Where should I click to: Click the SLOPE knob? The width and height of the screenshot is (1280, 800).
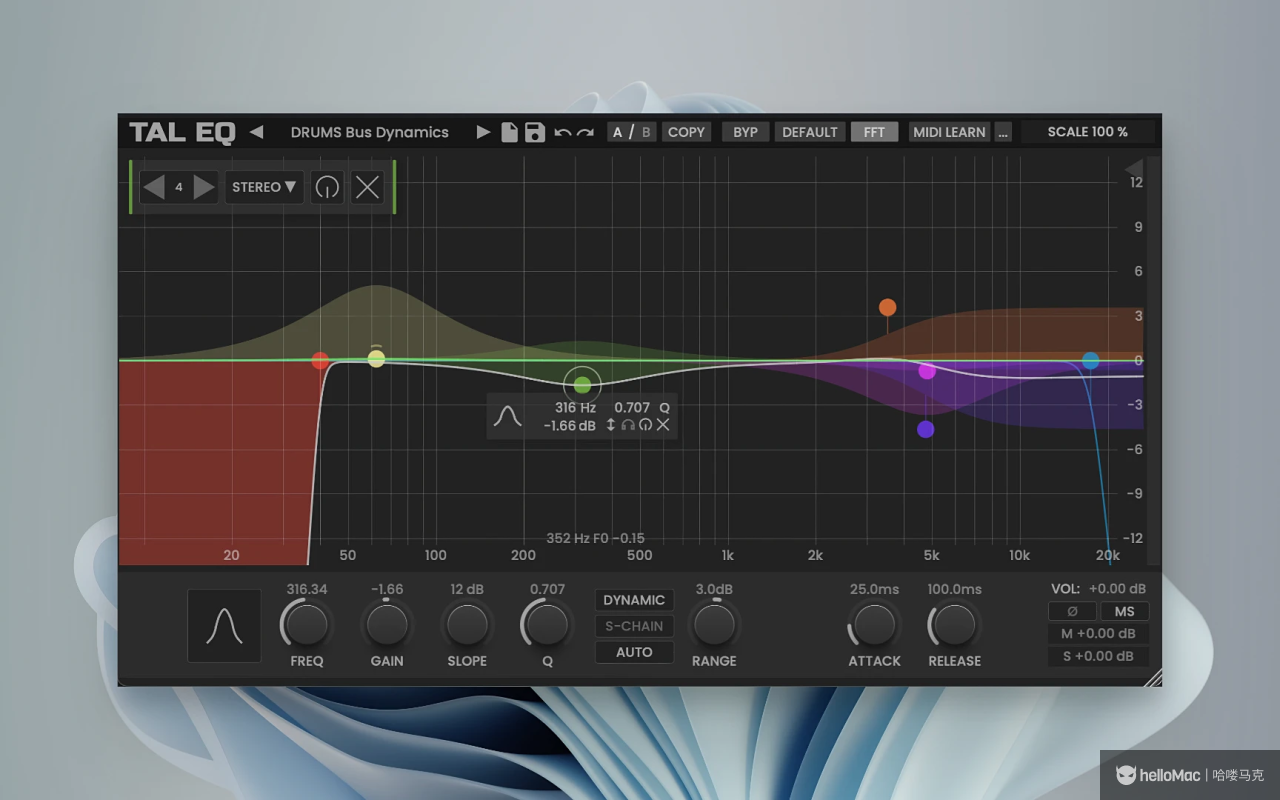(x=467, y=625)
